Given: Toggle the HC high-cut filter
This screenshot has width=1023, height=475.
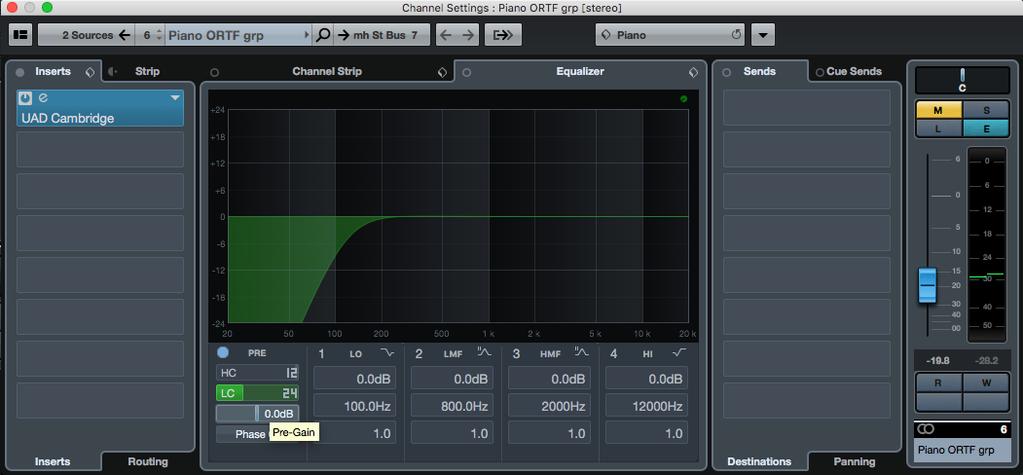Looking at the screenshot, I should tap(228, 373).
